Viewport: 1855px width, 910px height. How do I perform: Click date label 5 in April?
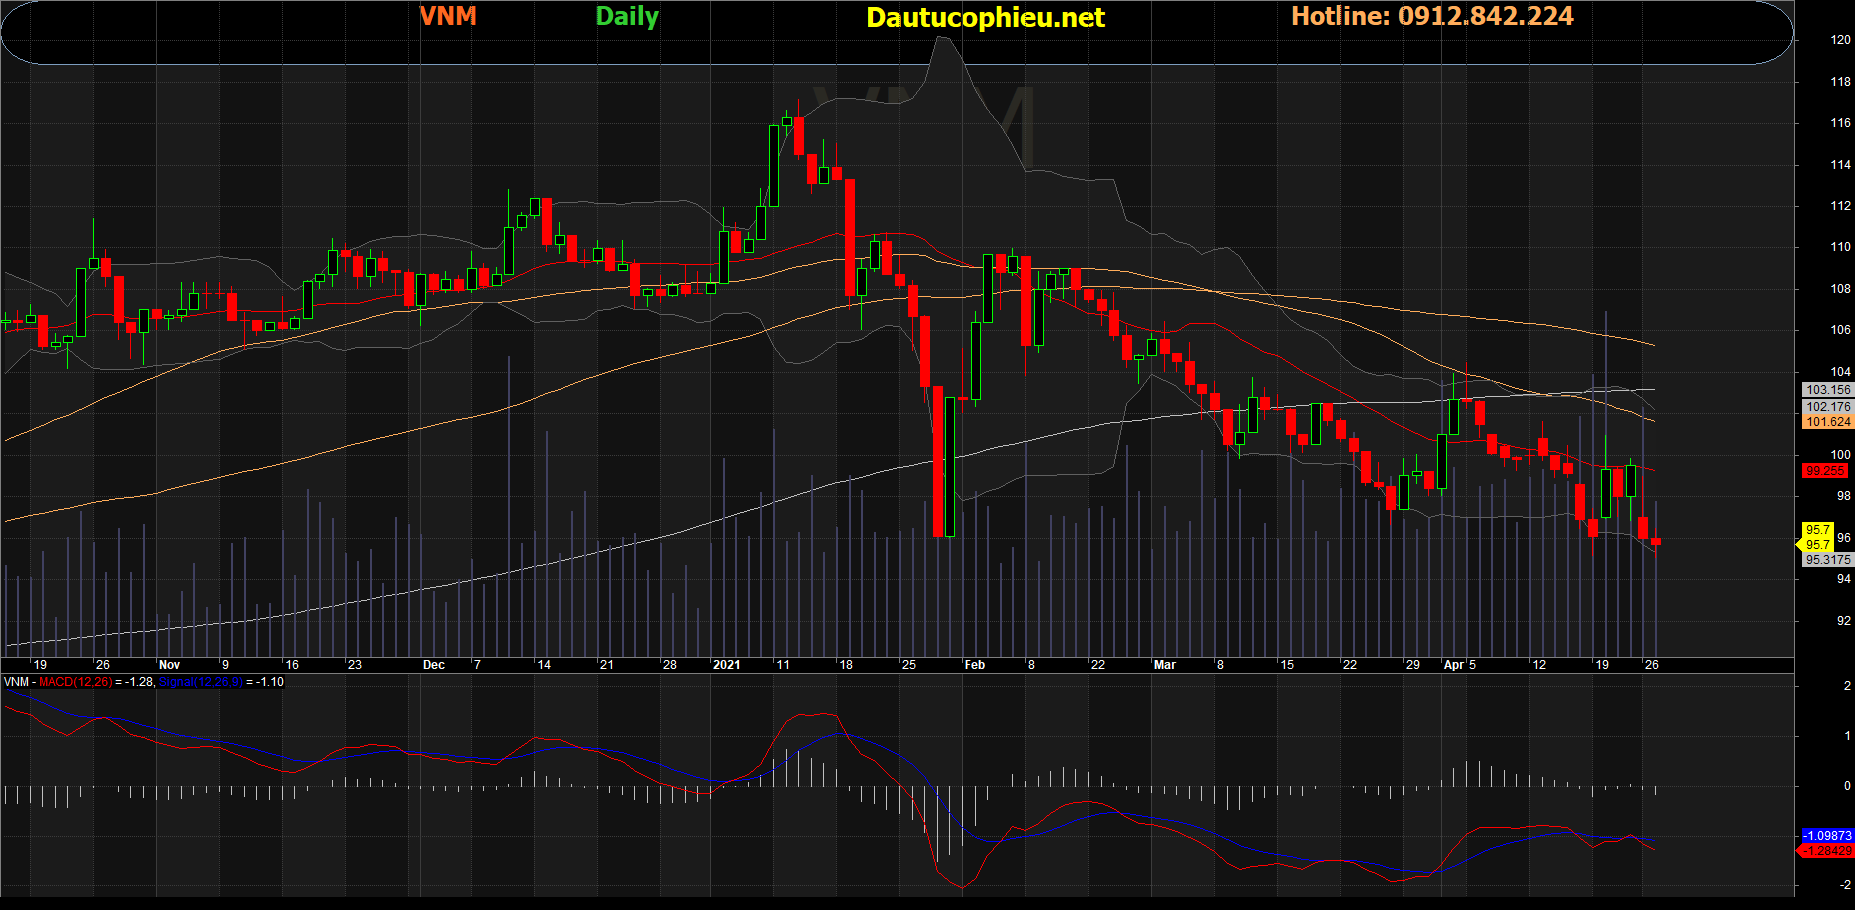1472,665
